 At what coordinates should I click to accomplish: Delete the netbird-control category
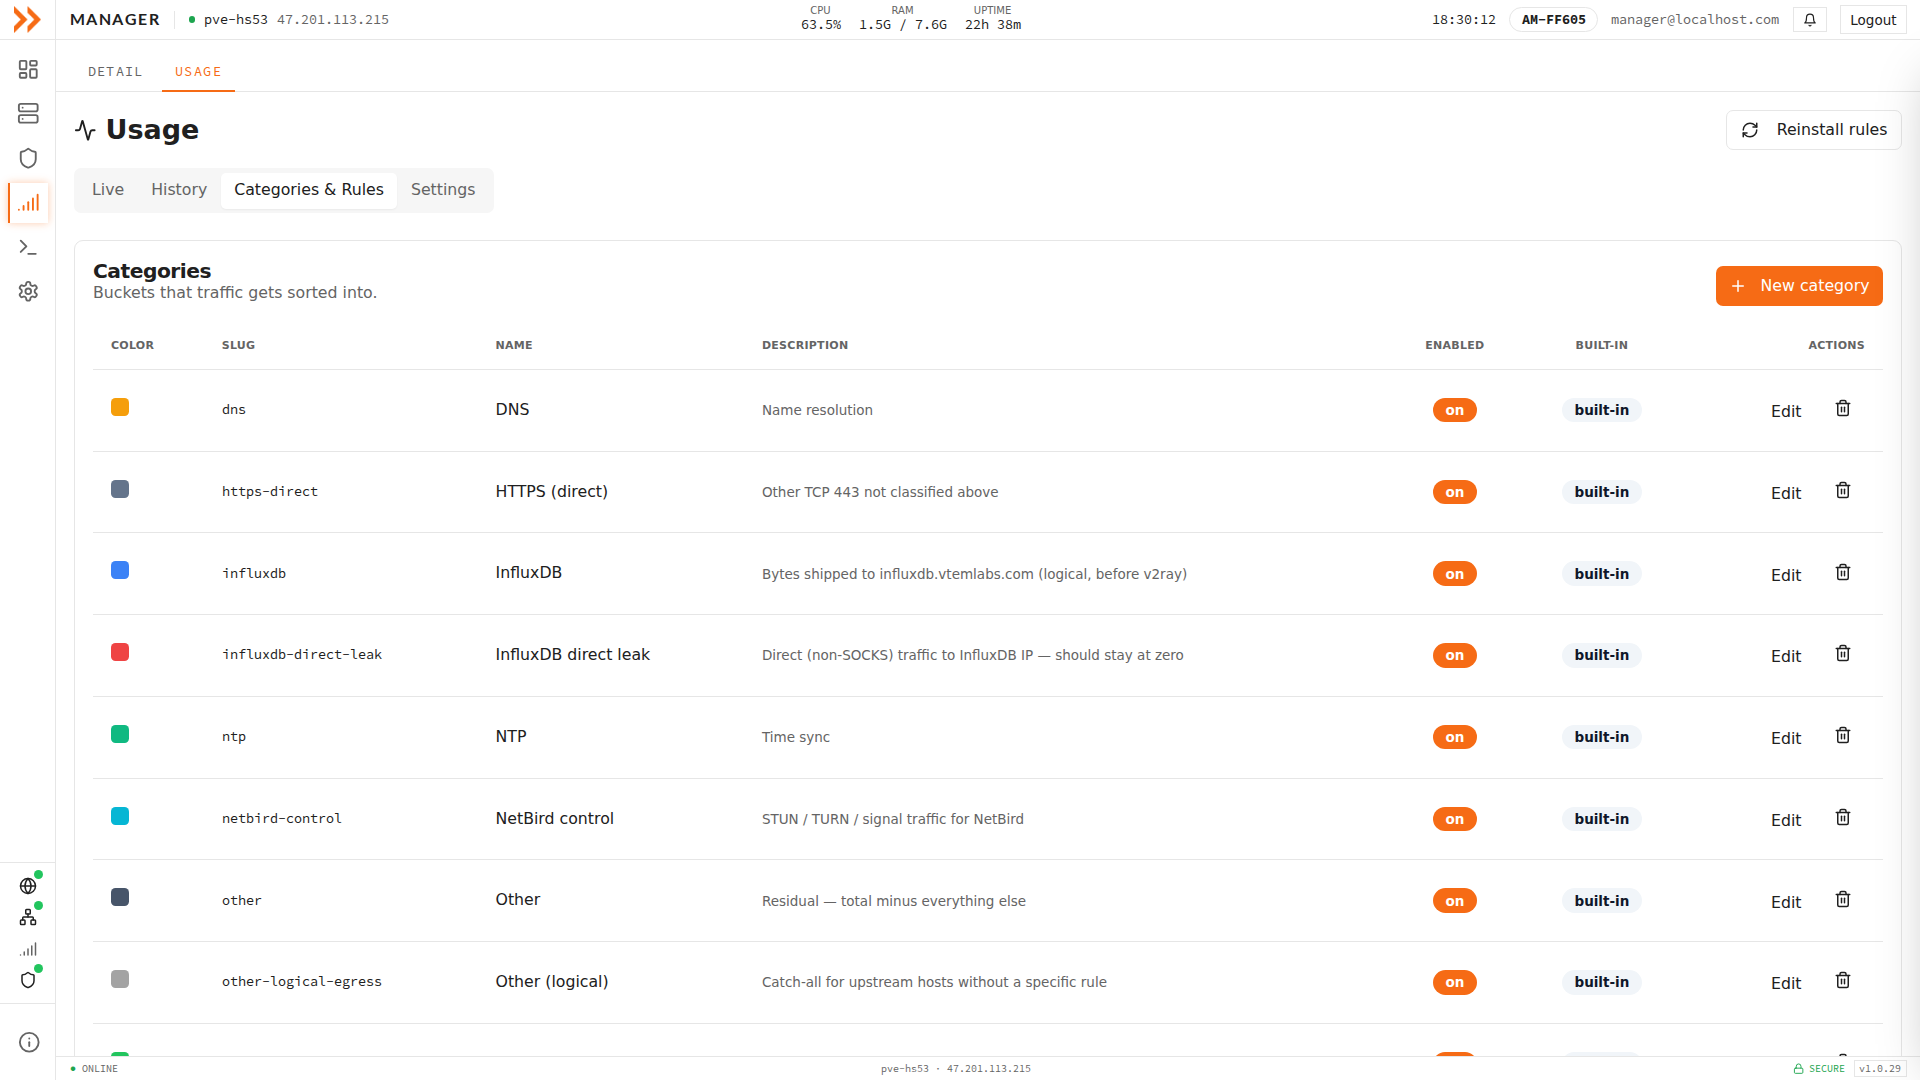click(x=1843, y=817)
